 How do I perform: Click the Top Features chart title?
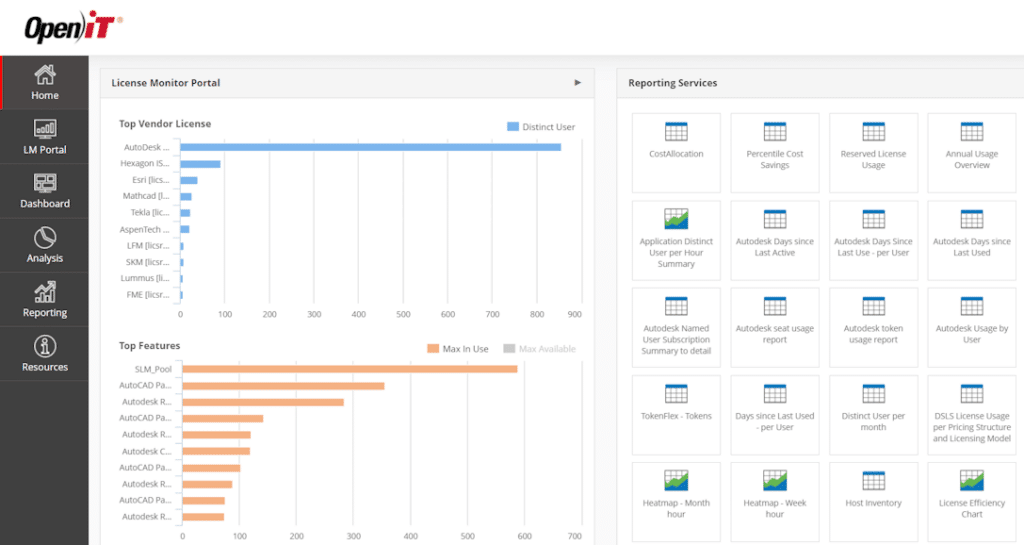click(x=149, y=345)
